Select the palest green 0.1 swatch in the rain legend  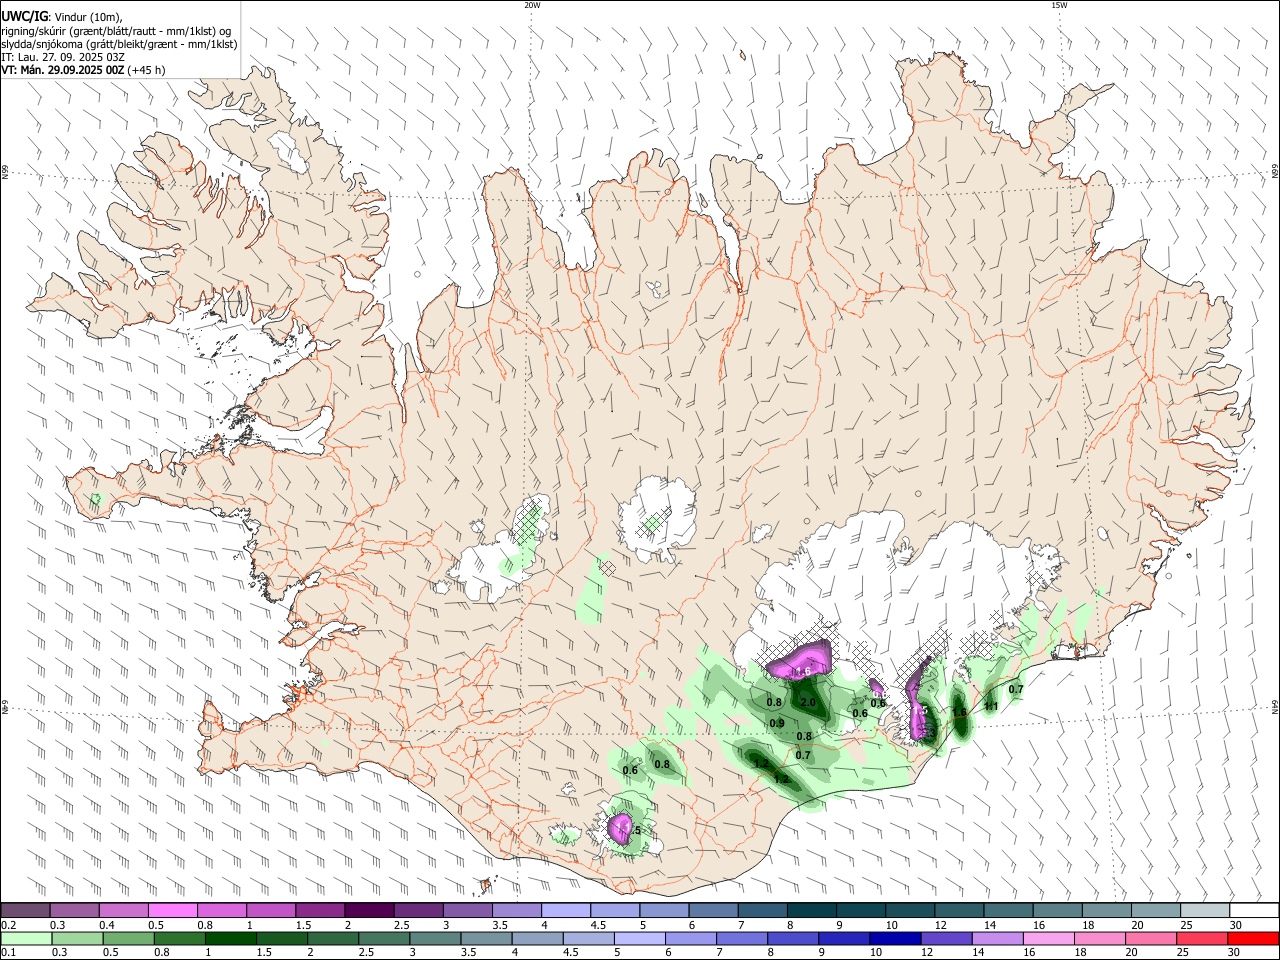(x=26, y=938)
